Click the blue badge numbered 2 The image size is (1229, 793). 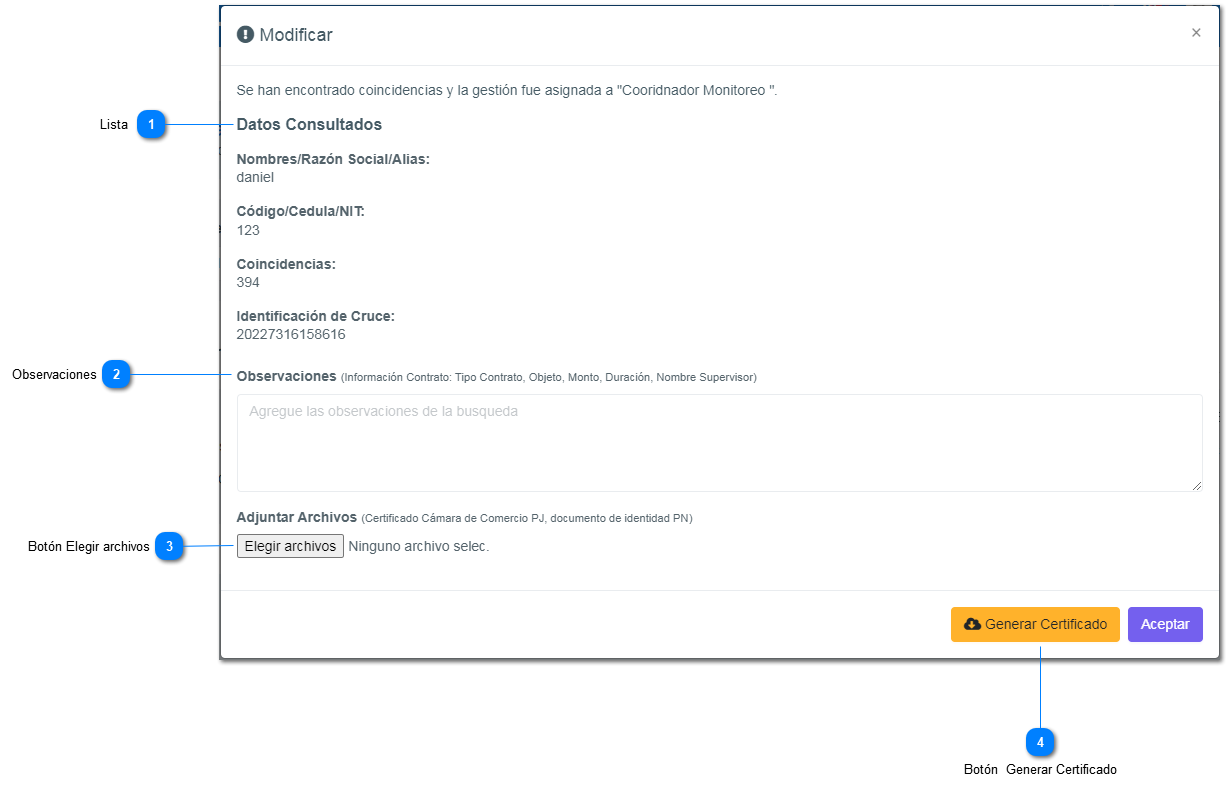coord(116,375)
